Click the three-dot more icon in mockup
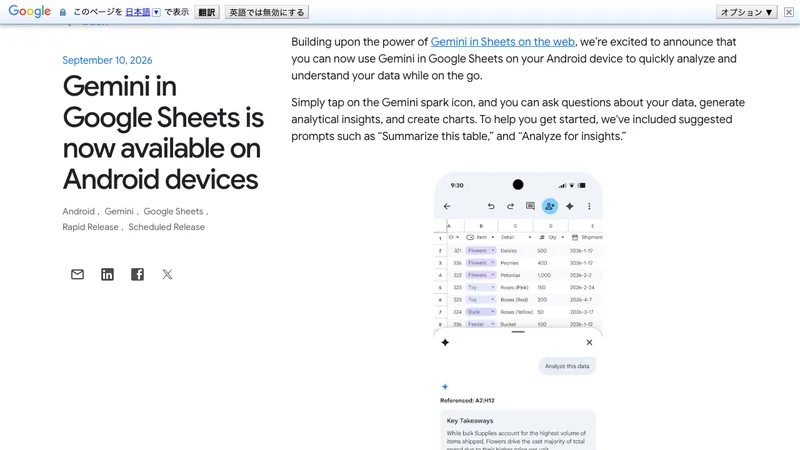This screenshot has width=800, height=450. coord(589,206)
